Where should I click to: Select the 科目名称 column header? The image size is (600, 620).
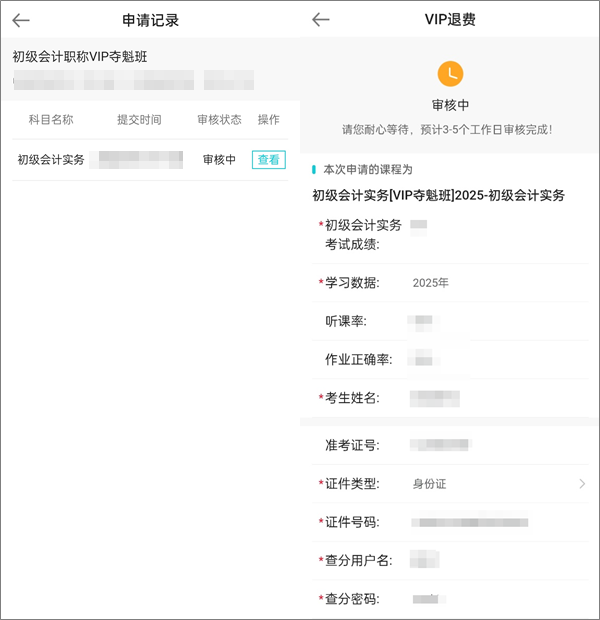click(x=51, y=120)
